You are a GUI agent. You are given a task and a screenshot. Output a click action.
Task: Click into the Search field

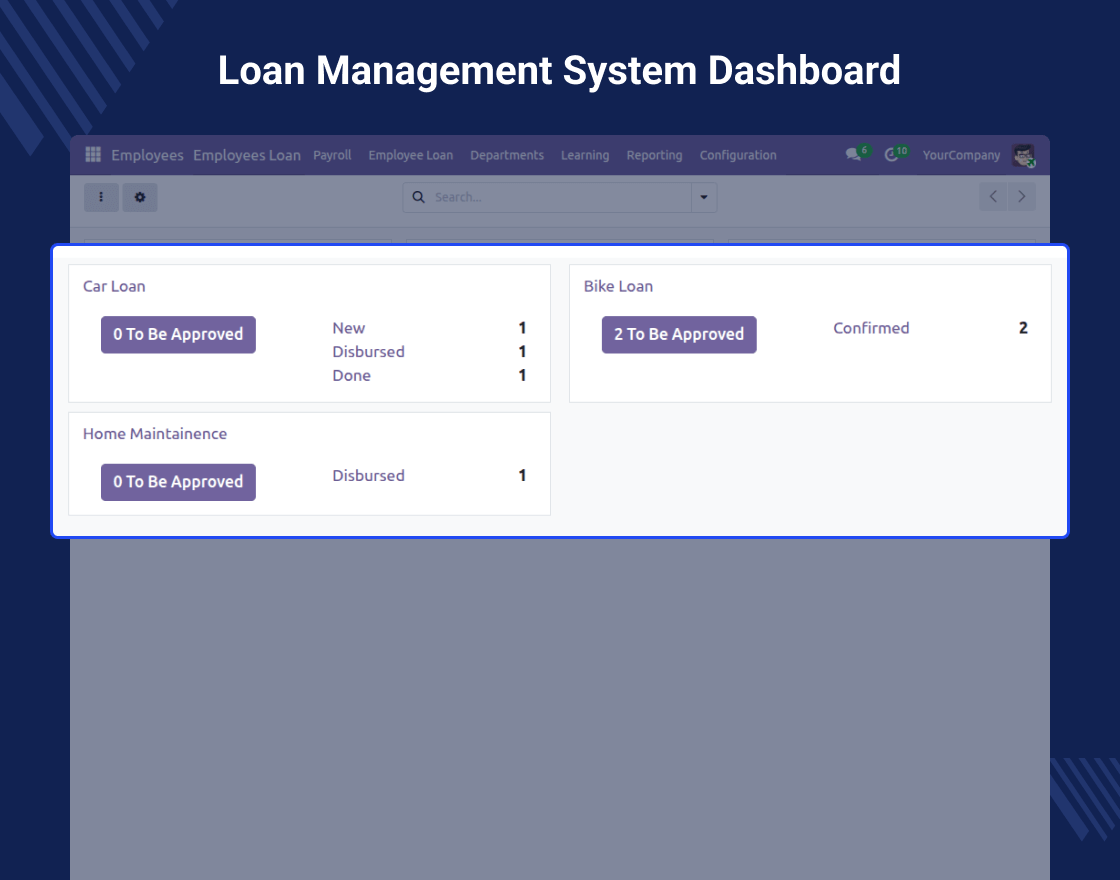tap(561, 197)
